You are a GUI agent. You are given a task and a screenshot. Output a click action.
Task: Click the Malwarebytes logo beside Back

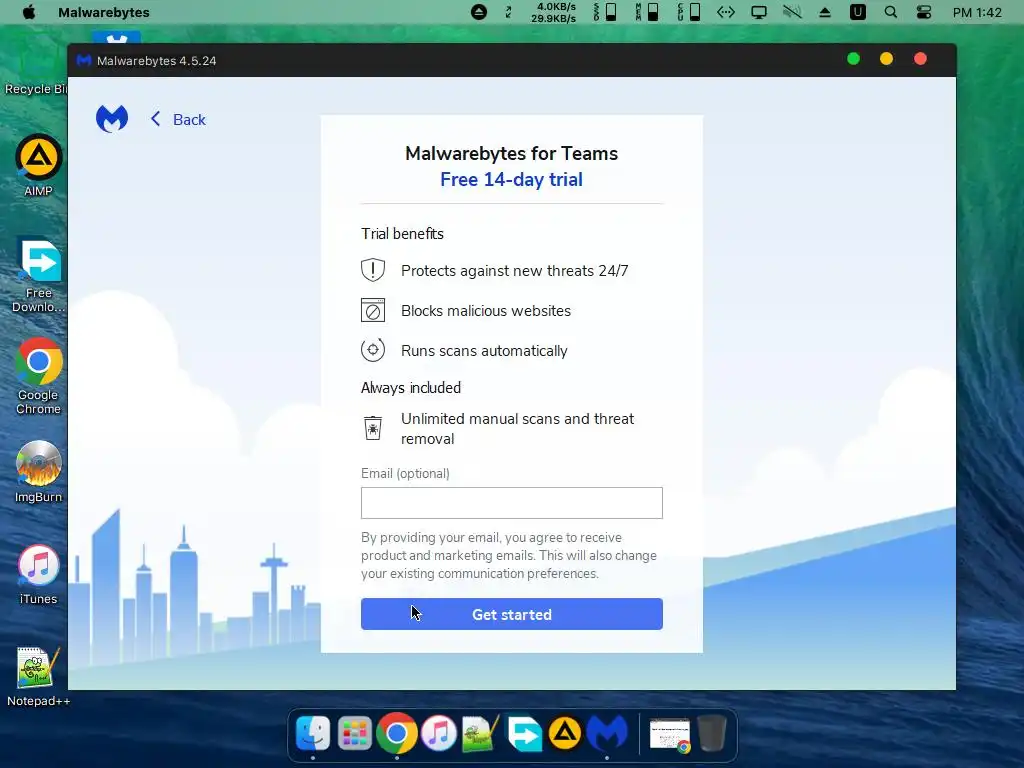point(112,119)
